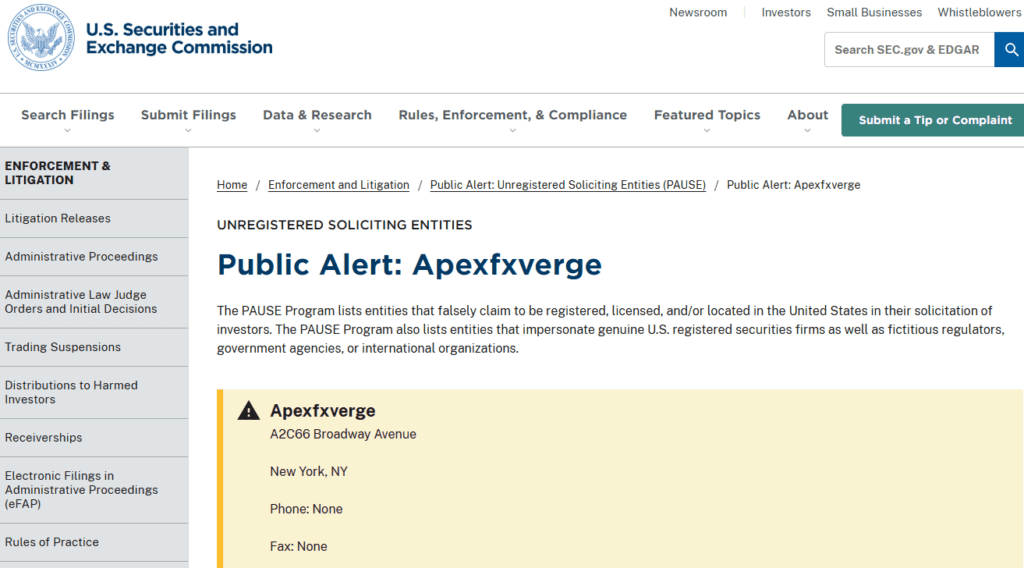Expand the Submit Filings chevron

tap(188, 131)
